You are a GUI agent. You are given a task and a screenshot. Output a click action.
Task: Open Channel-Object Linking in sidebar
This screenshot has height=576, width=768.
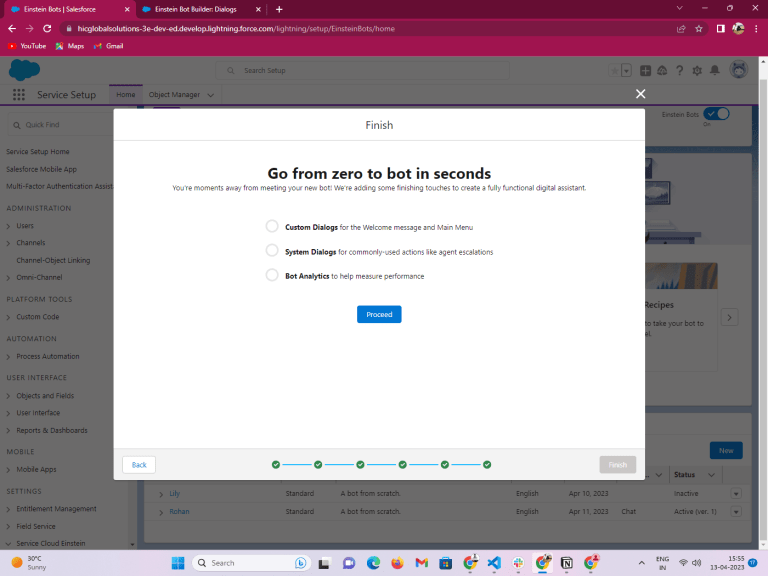click(x=53, y=261)
